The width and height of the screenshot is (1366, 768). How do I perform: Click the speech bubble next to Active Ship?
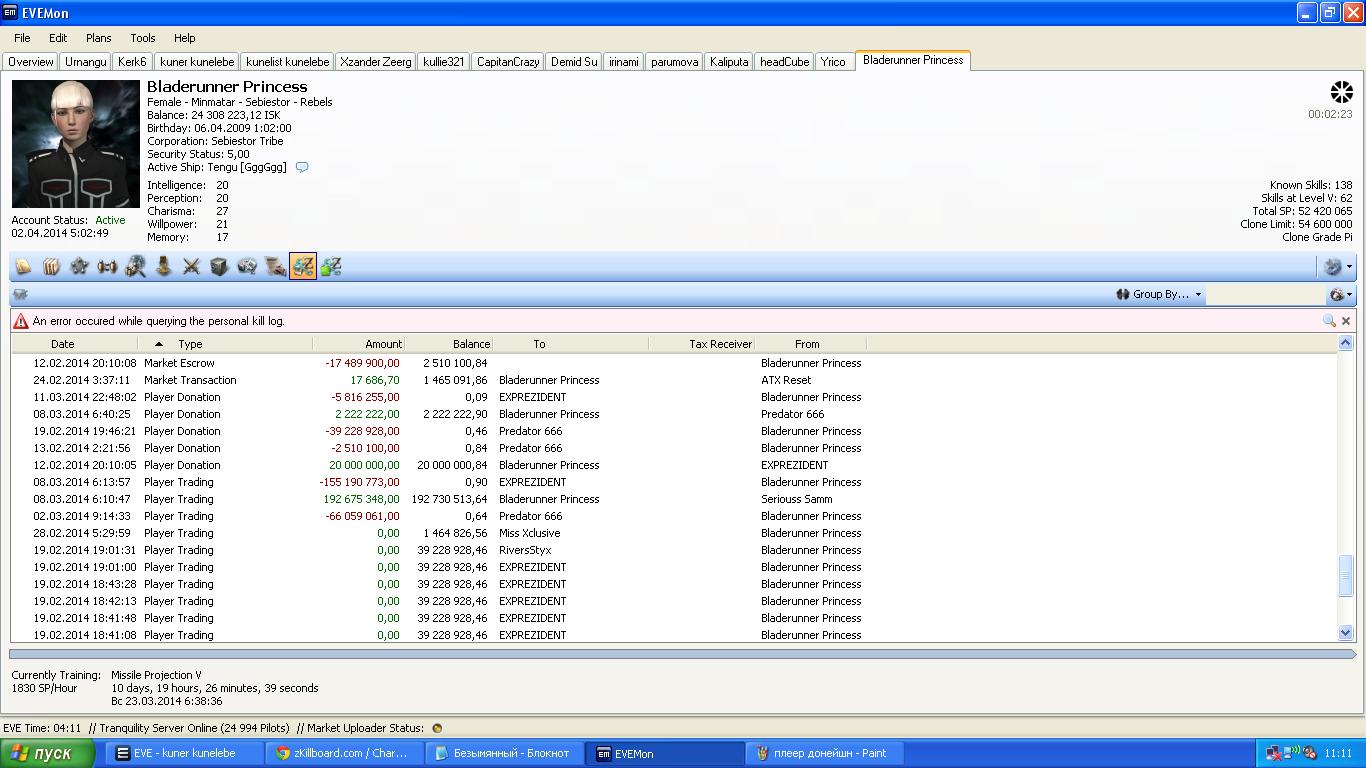302,168
